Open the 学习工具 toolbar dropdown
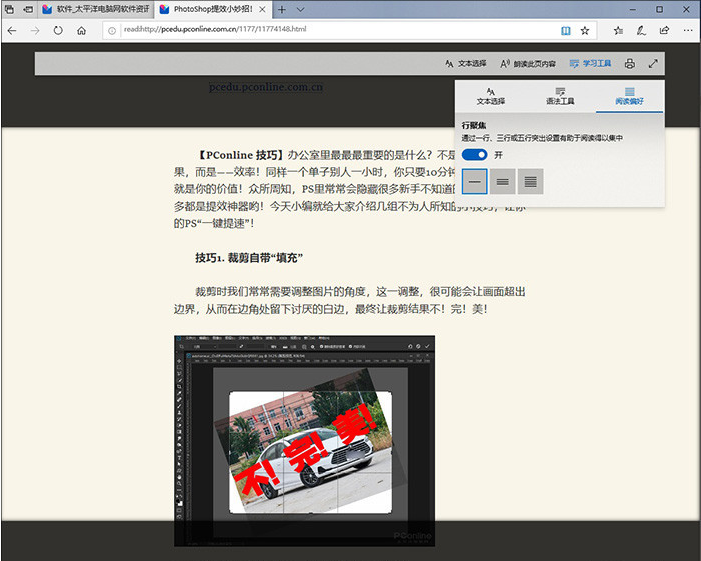This screenshot has width=701, height=561. click(x=590, y=63)
